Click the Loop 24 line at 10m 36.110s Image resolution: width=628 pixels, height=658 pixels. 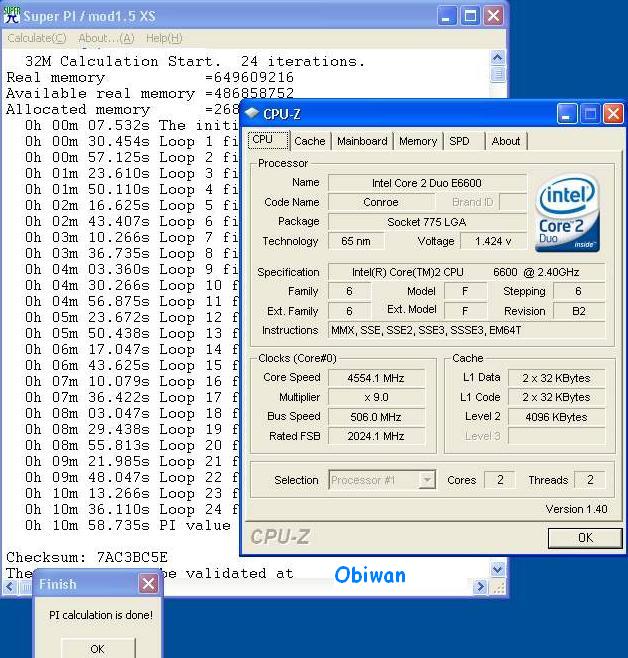coord(131,509)
